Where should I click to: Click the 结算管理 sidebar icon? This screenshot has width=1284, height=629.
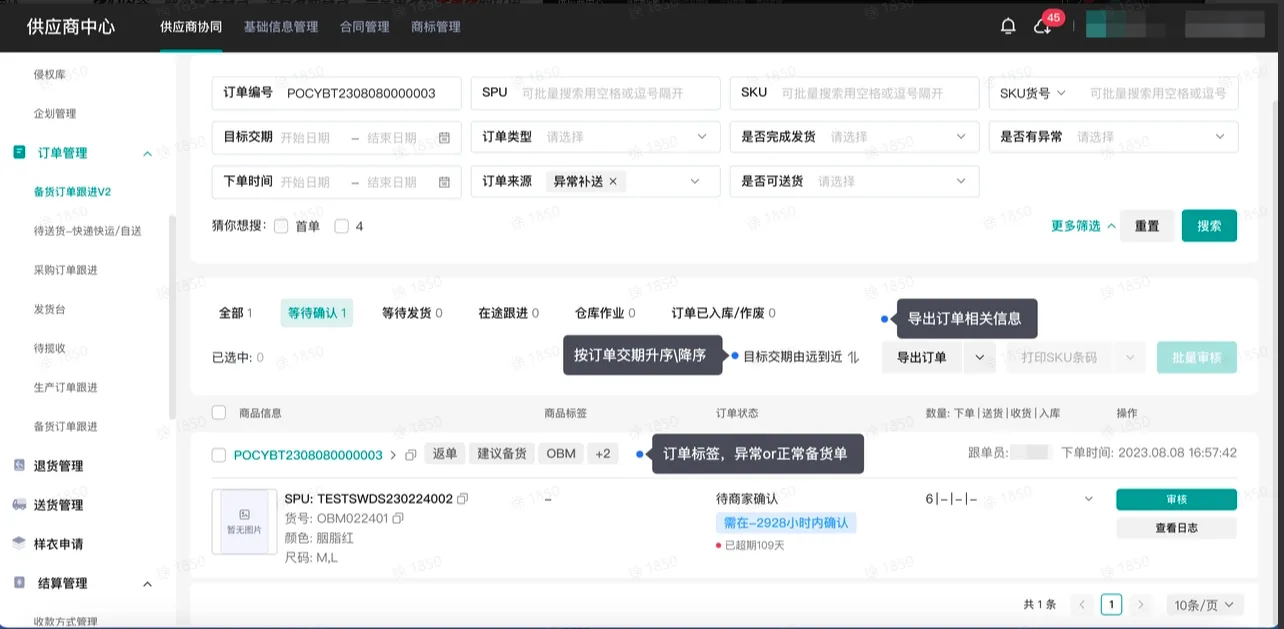click(19, 583)
